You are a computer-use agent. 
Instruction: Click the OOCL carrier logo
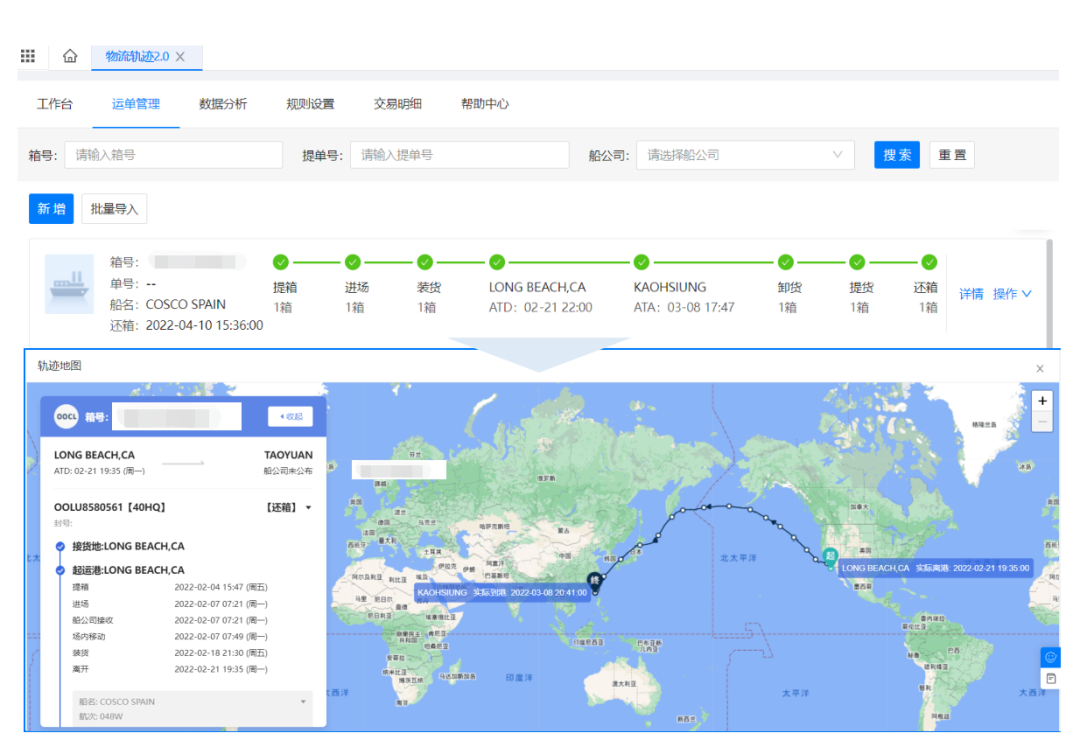66,416
